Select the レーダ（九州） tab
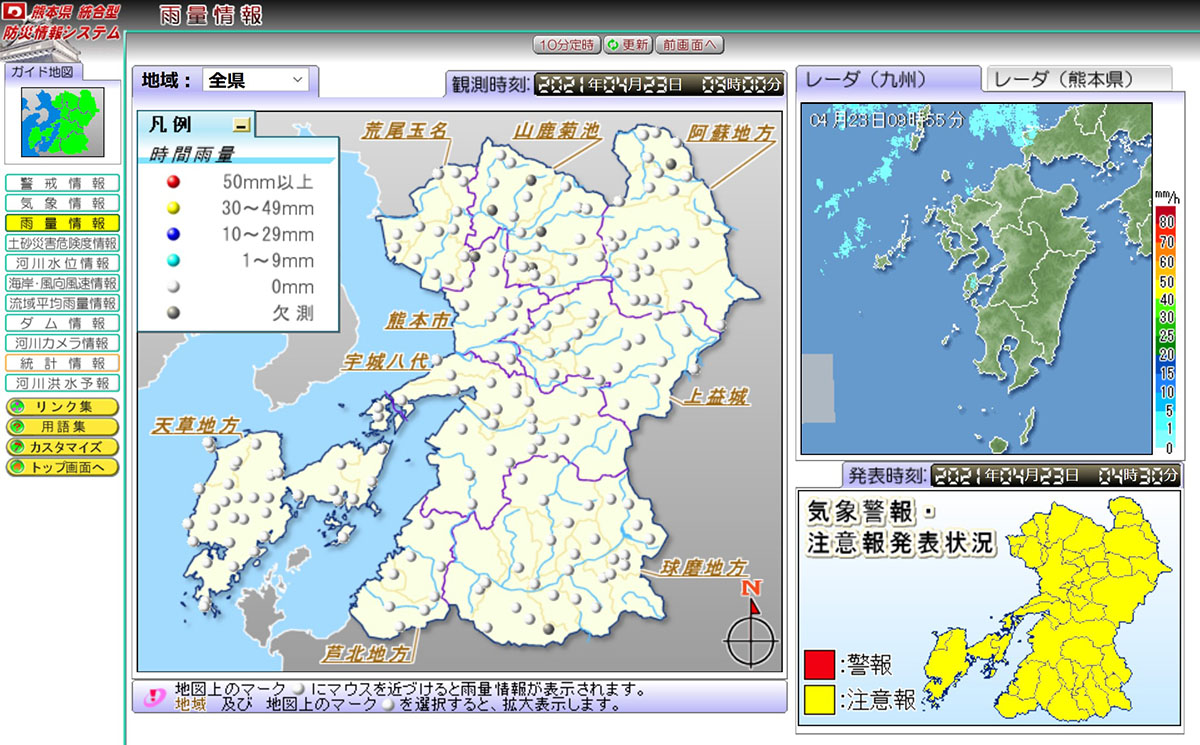 pos(888,80)
